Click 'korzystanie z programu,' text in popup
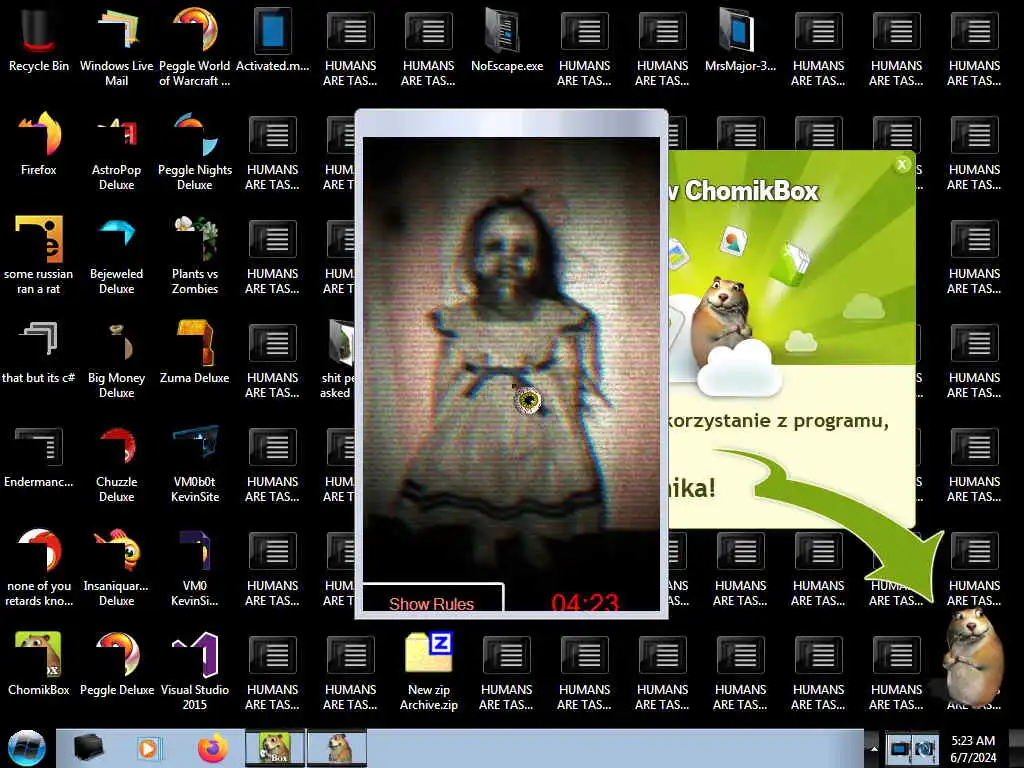The height and width of the screenshot is (768, 1024). pos(778,421)
